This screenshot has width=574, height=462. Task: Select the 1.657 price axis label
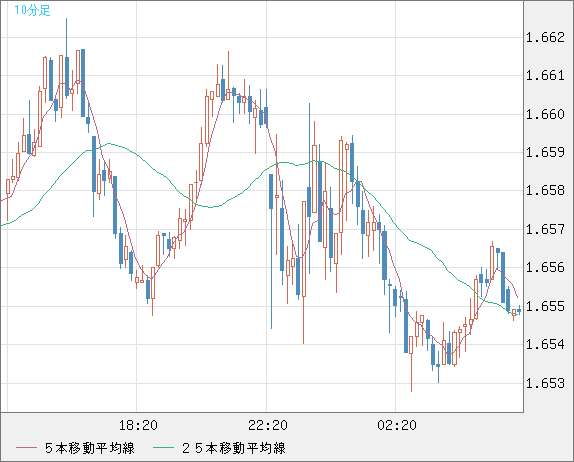tap(545, 230)
